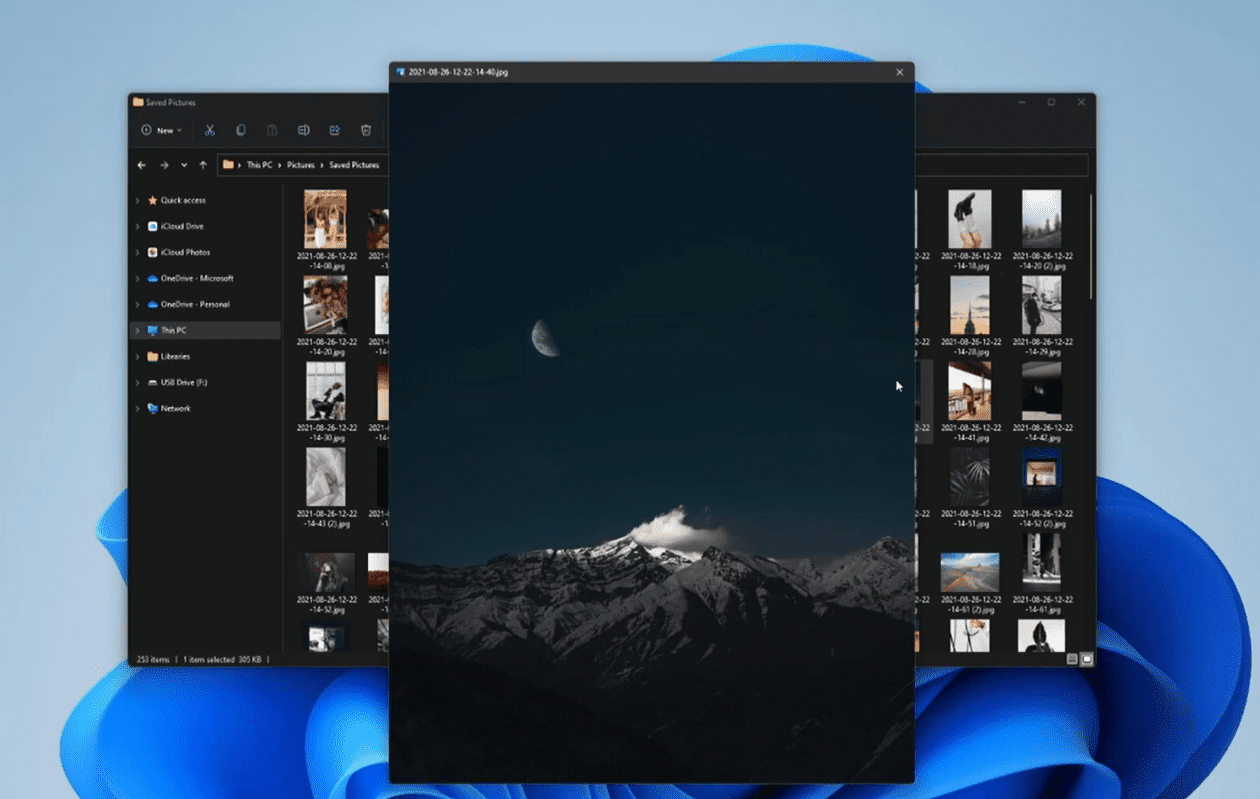1260x799 pixels.
Task: Select the Cut icon in the toolbar
Action: pos(209,130)
